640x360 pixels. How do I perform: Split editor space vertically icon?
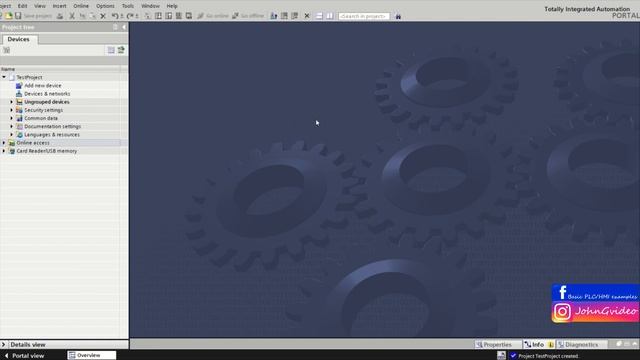pyautogui.click(x=329, y=16)
